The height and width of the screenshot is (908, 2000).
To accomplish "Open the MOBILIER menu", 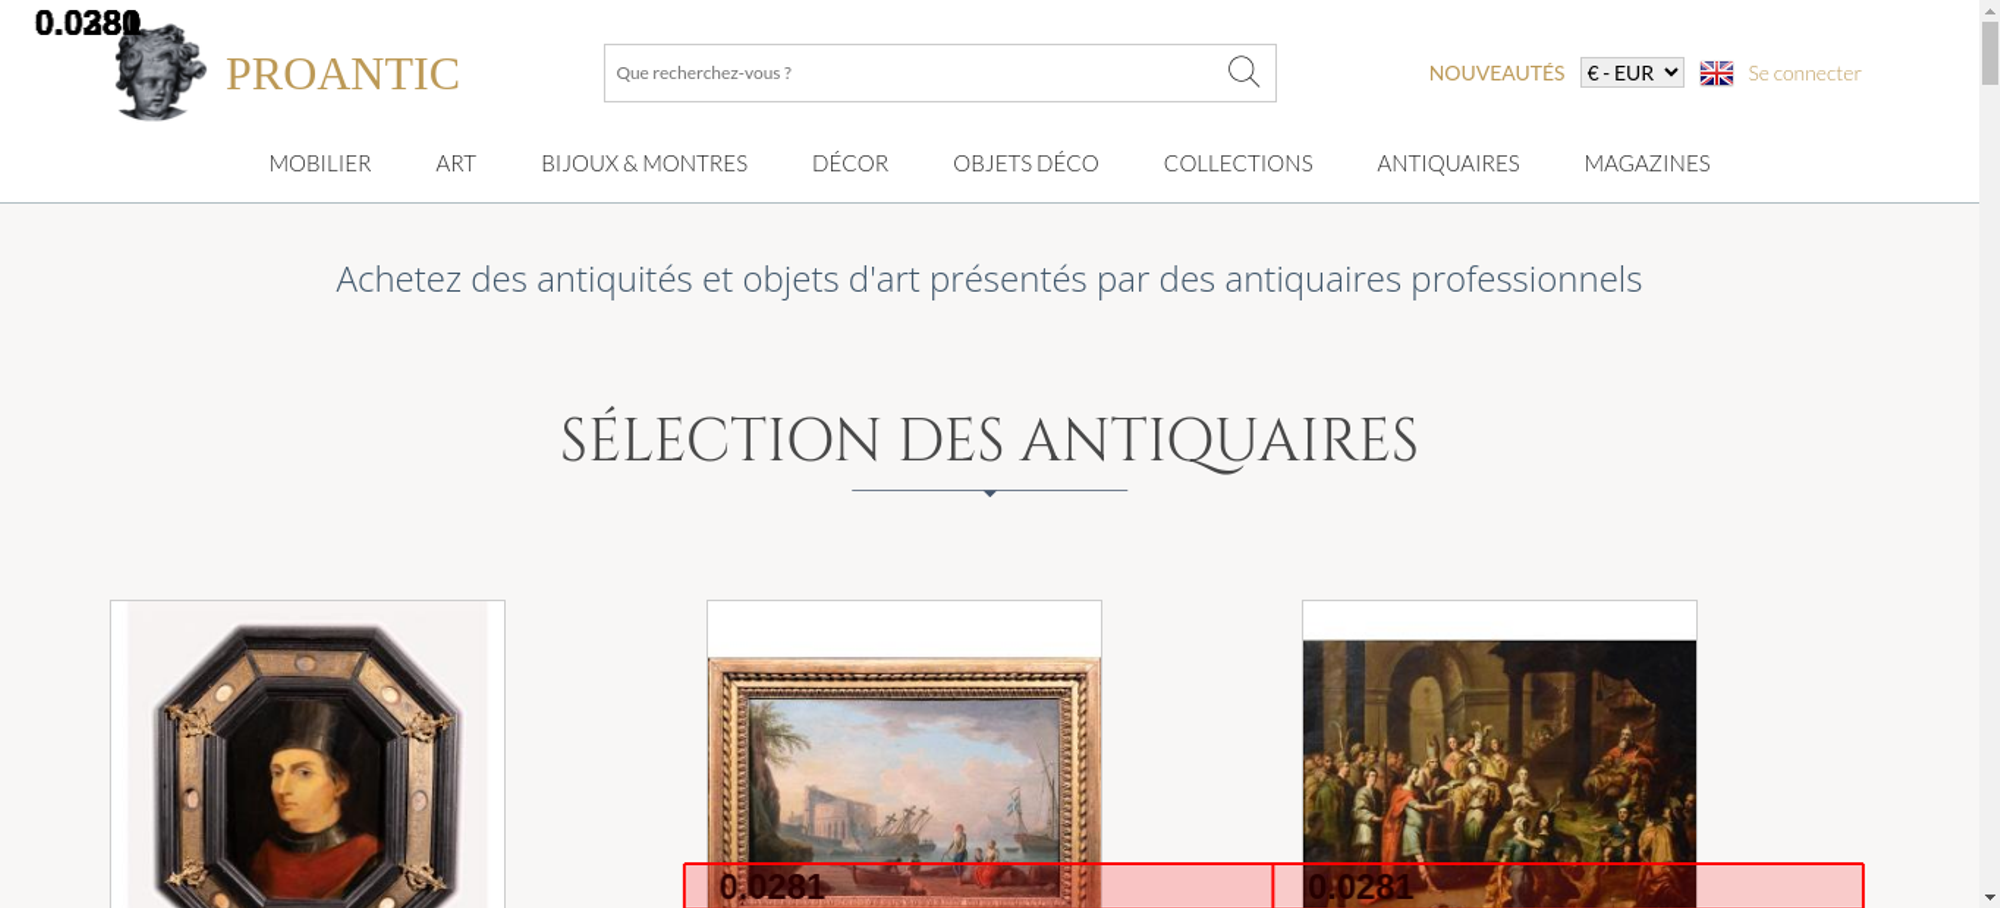I will click(320, 163).
